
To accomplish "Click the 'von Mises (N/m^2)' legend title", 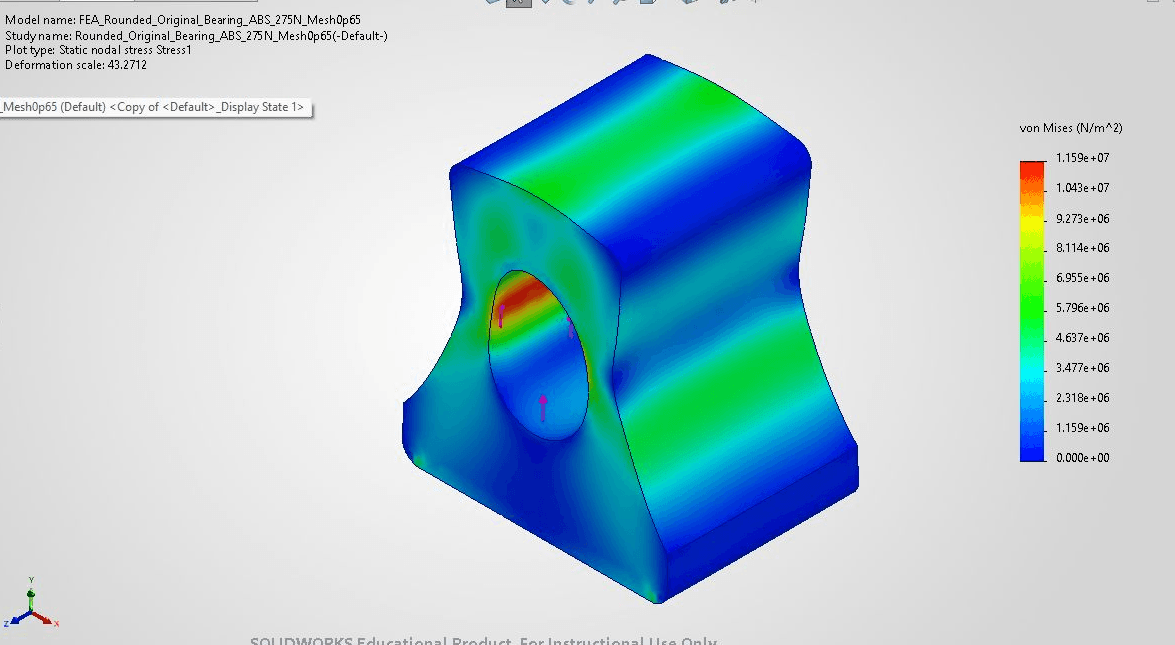I will pos(1071,128).
